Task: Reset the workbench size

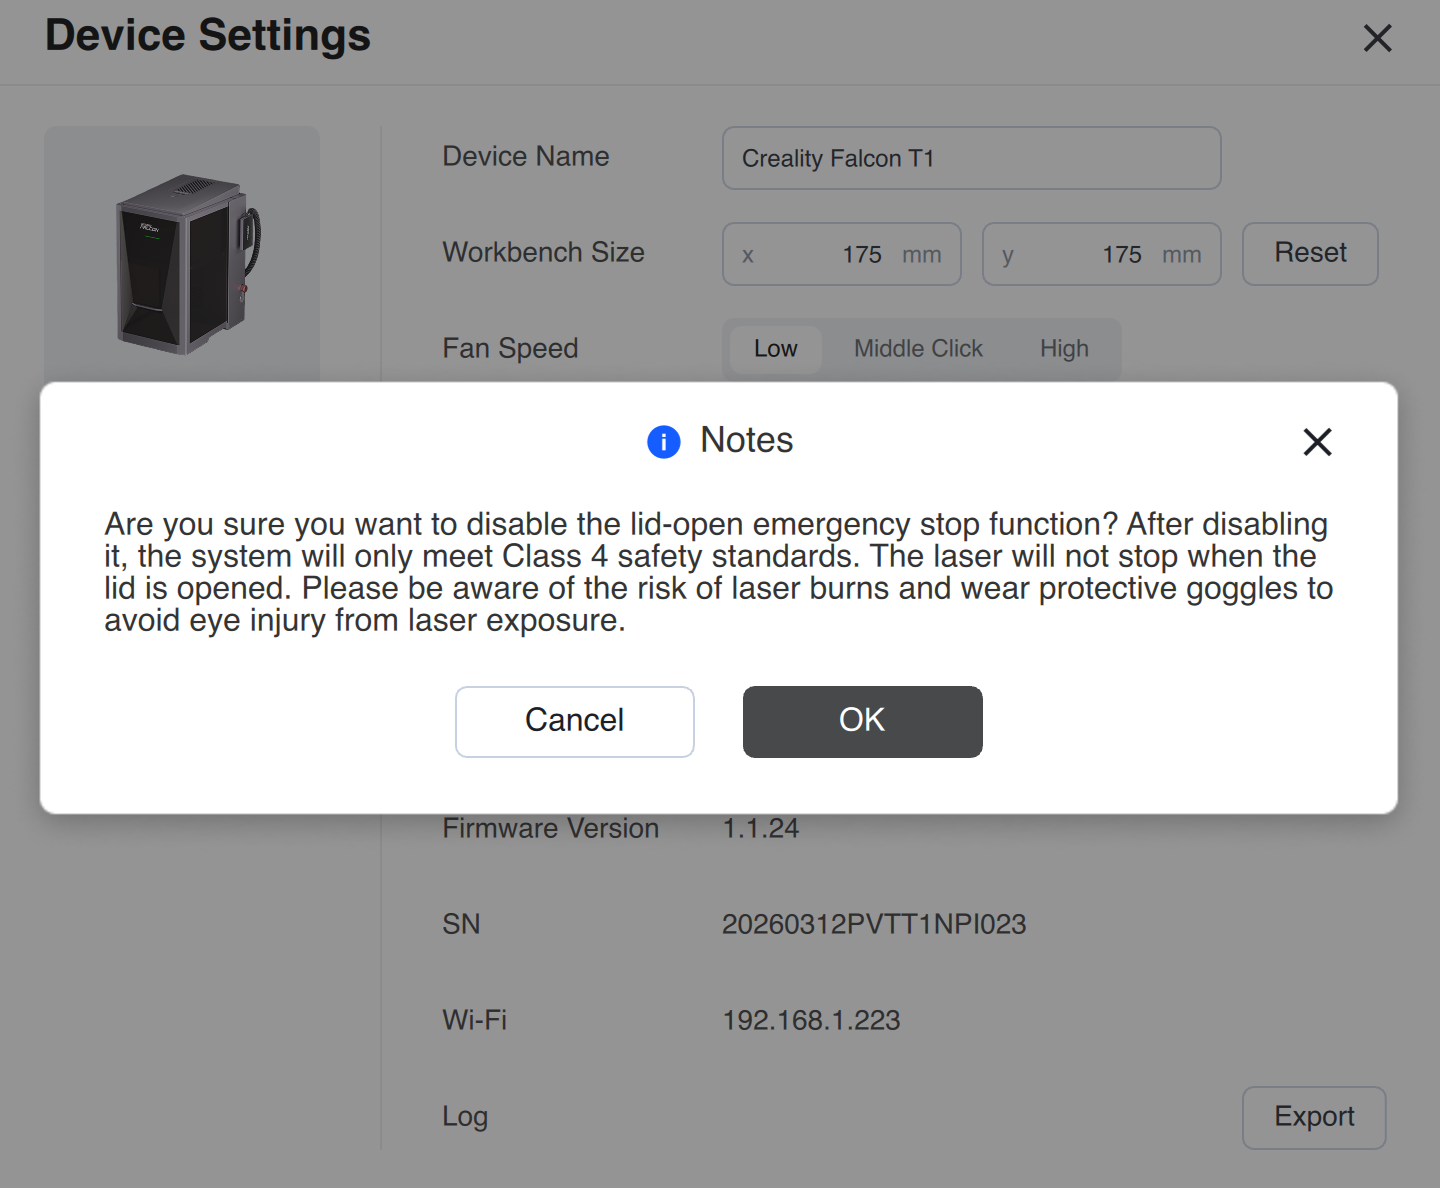Action: point(1310,254)
